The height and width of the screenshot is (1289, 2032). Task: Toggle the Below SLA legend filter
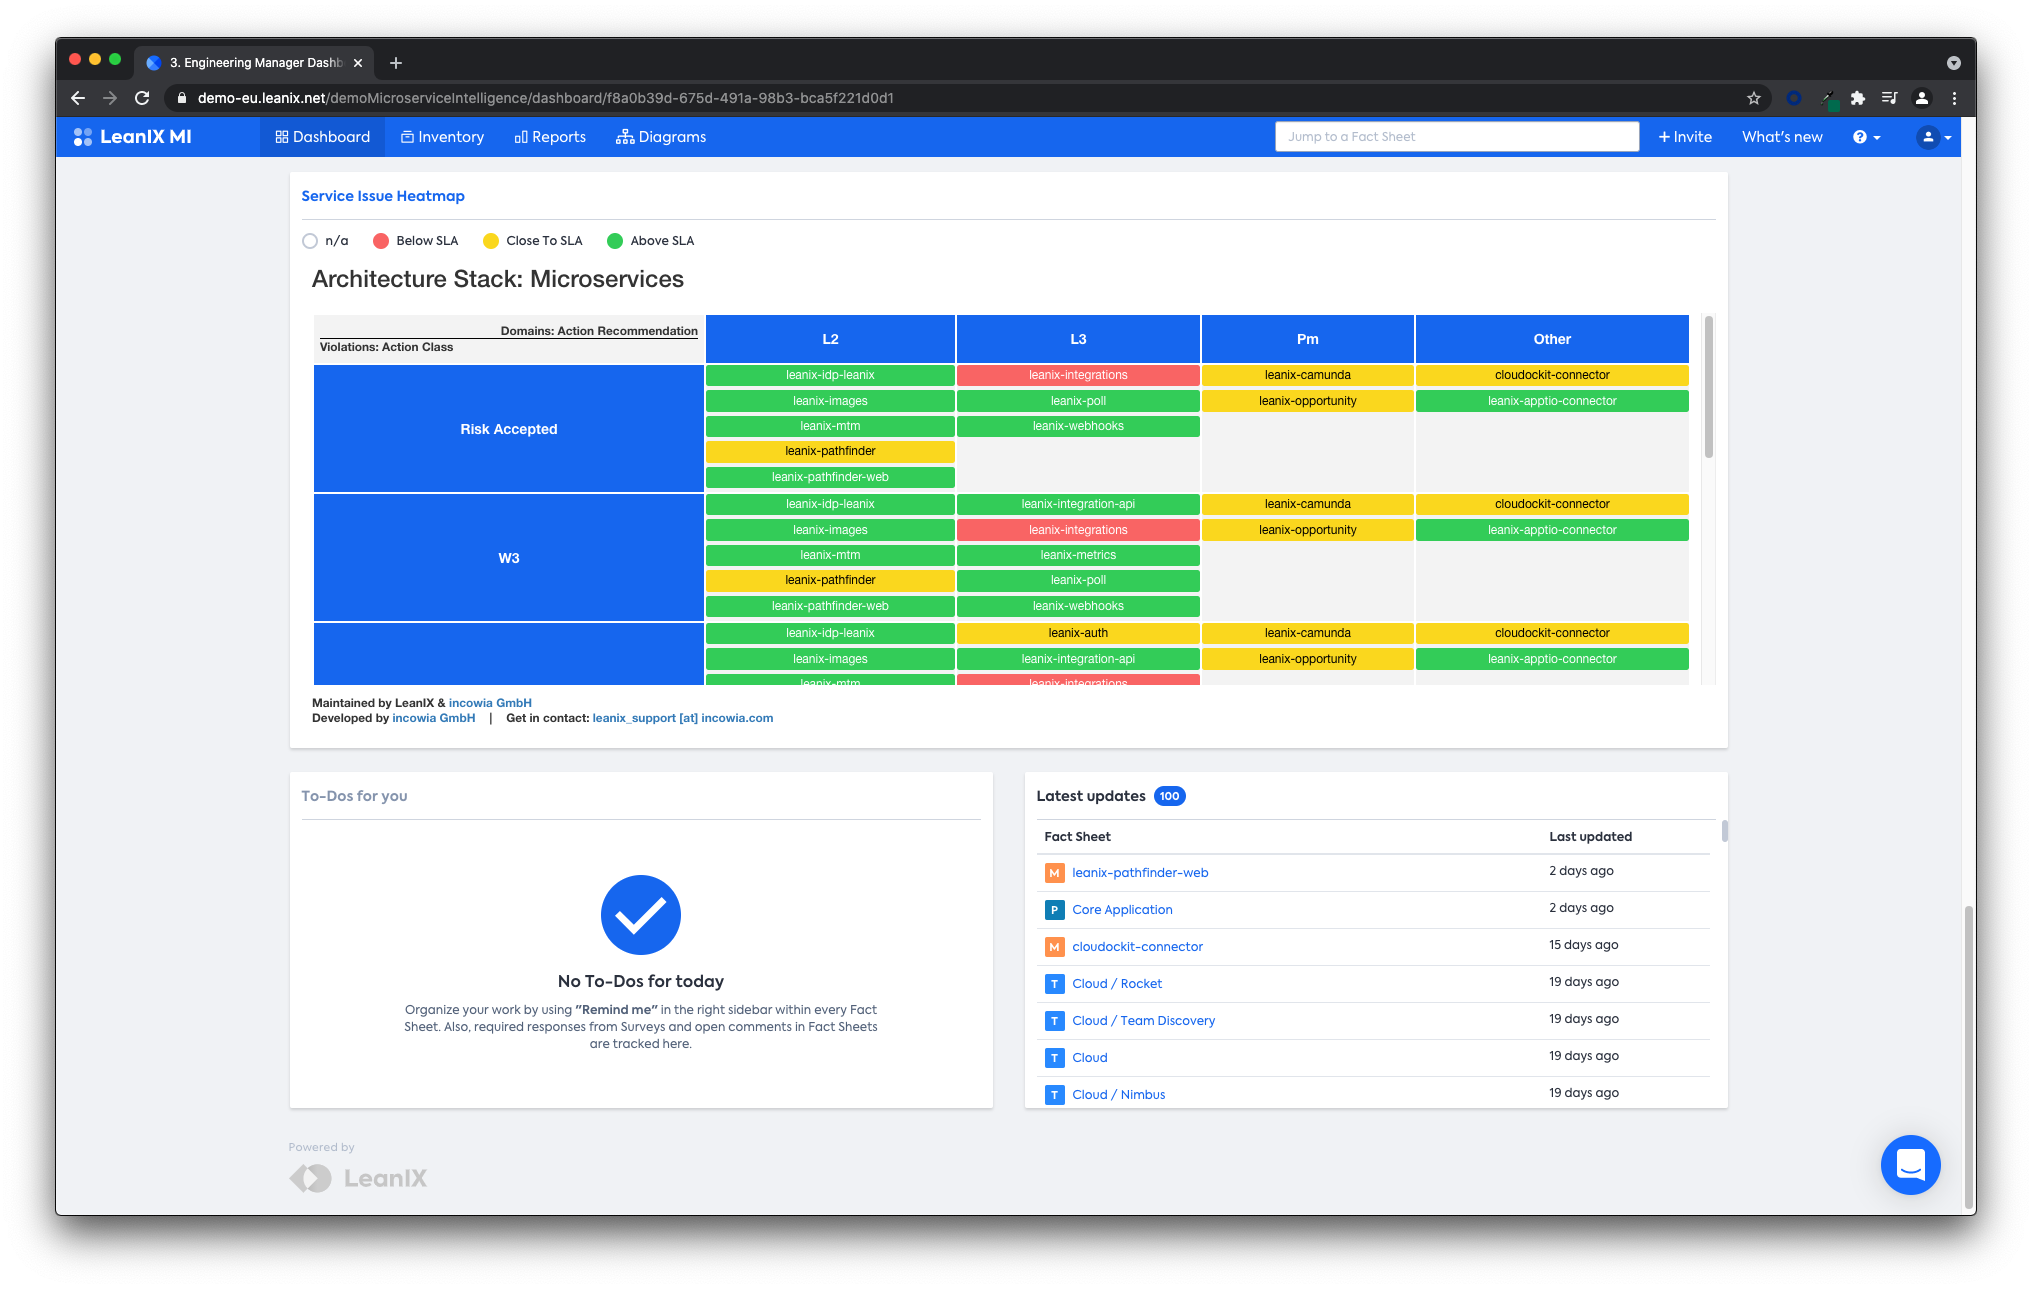pyautogui.click(x=381, y=241)
